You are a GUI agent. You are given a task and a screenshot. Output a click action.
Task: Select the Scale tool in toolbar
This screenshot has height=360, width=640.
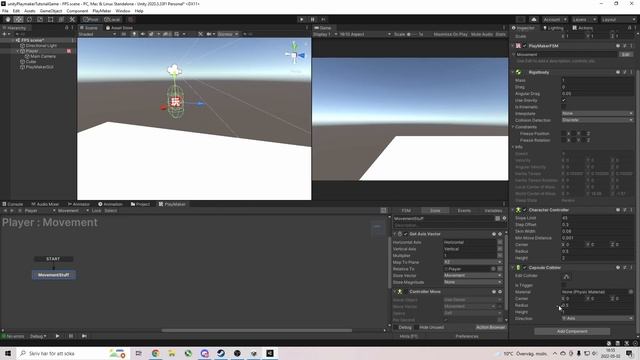(x=40, y=20)
